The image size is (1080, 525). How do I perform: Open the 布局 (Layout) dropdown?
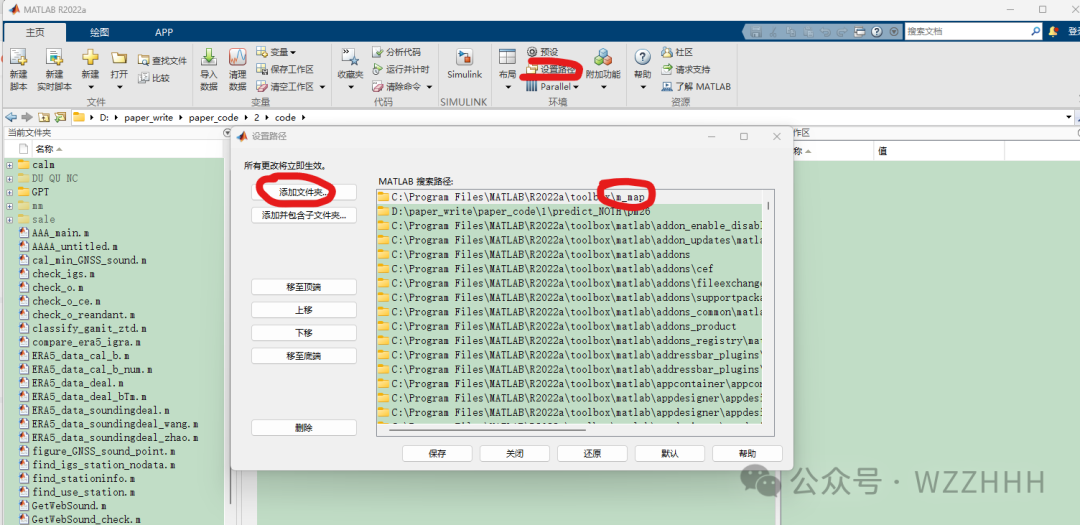pos(508,88)
